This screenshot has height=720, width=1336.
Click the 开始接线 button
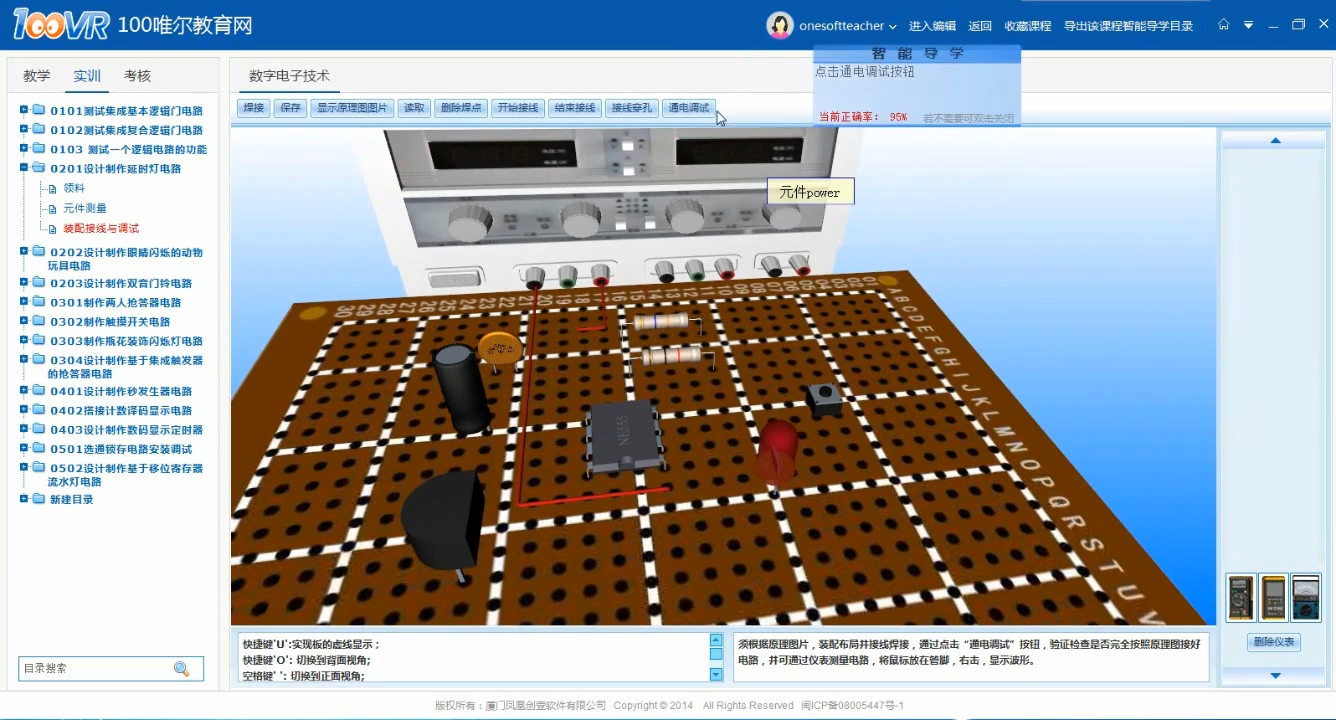tap(517, 108)
